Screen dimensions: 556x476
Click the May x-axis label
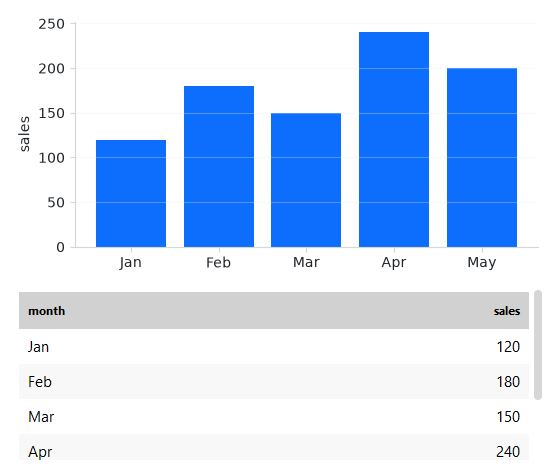(x=482, y=263)
